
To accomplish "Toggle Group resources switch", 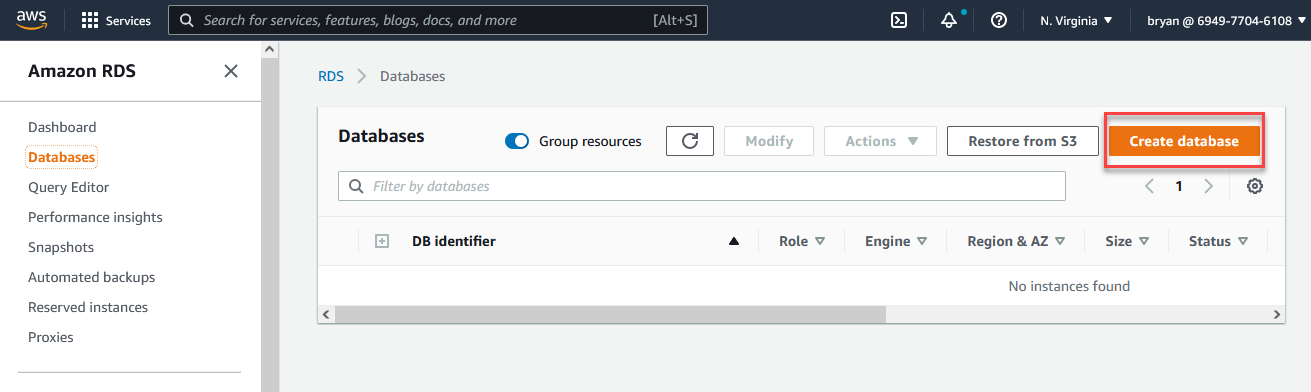I will click(x=517, y=141).
